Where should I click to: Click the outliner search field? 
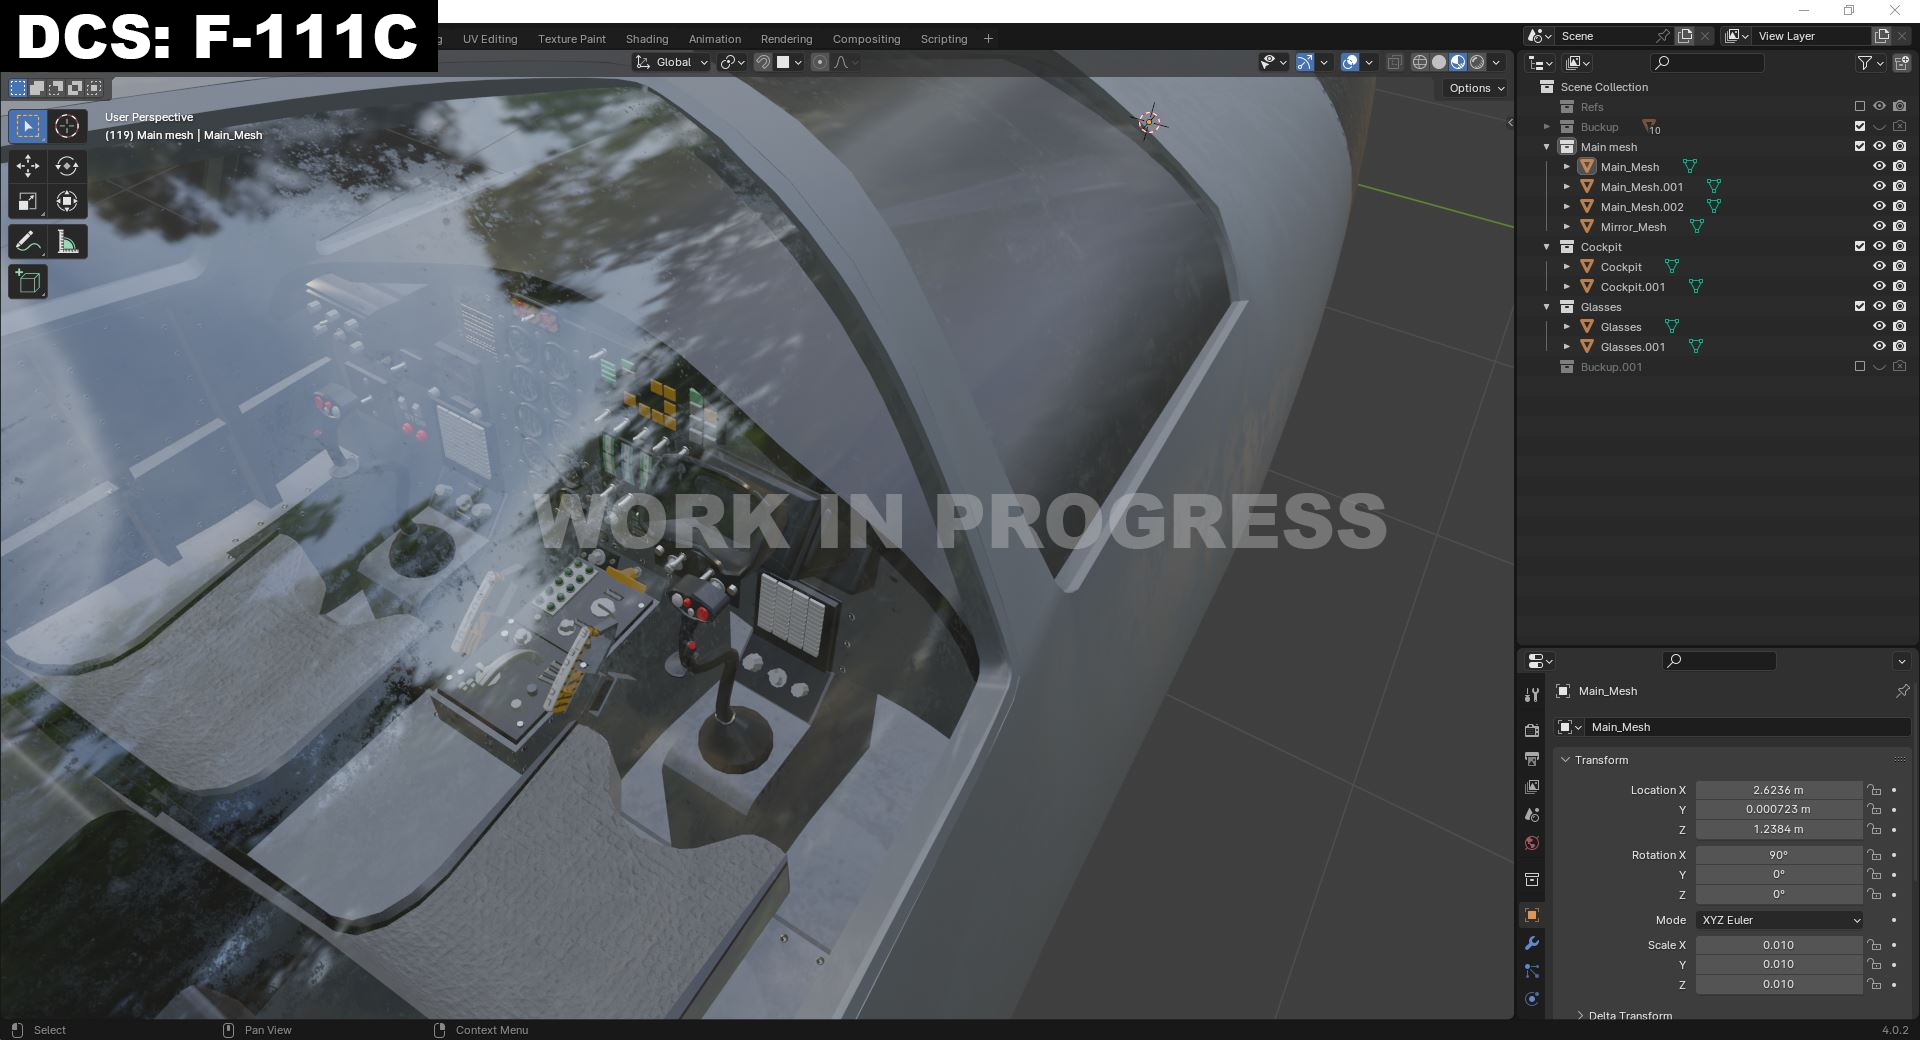(x=1707, y=63)
